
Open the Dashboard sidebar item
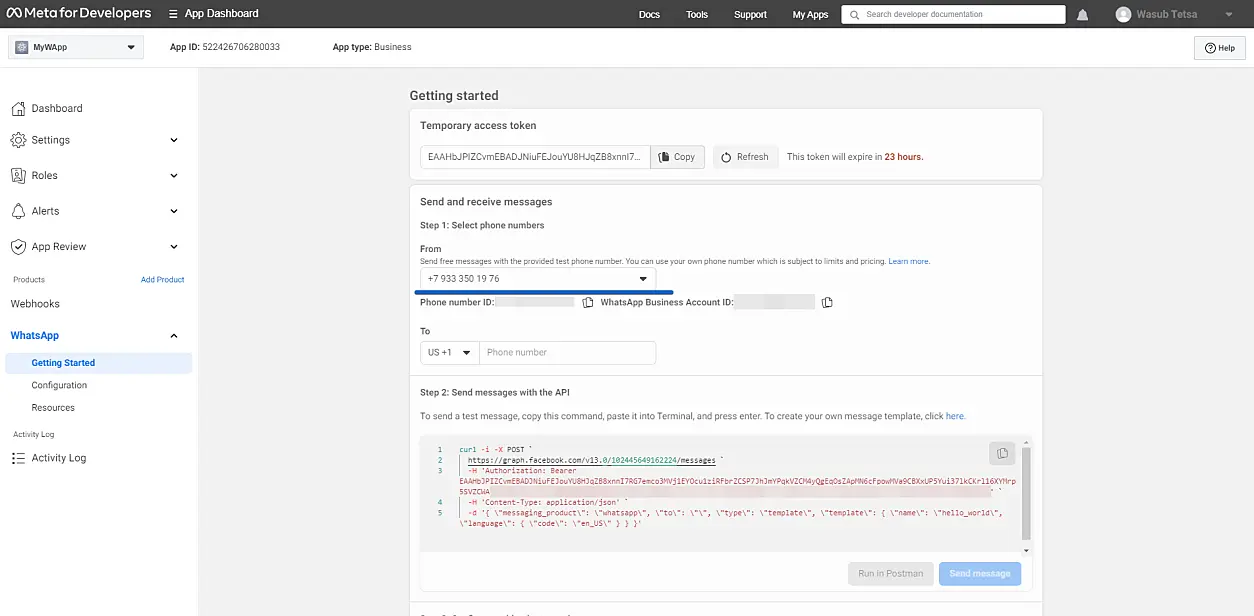click(x=57, y=108)
